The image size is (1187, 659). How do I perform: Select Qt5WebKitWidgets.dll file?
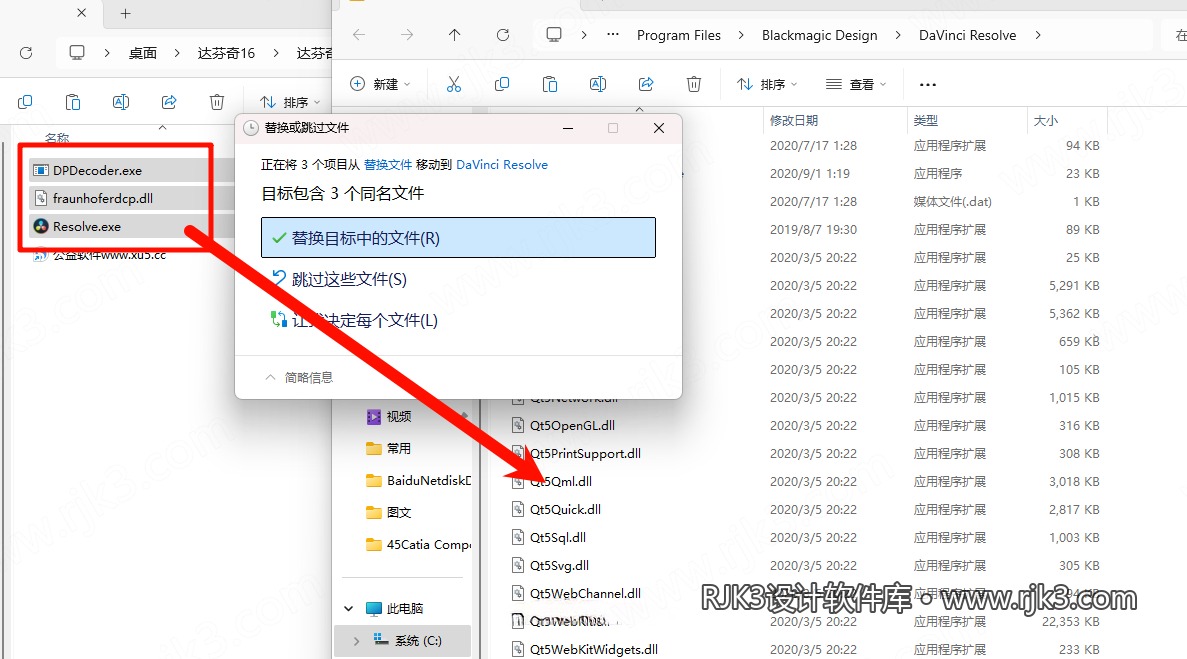(594, 649)
